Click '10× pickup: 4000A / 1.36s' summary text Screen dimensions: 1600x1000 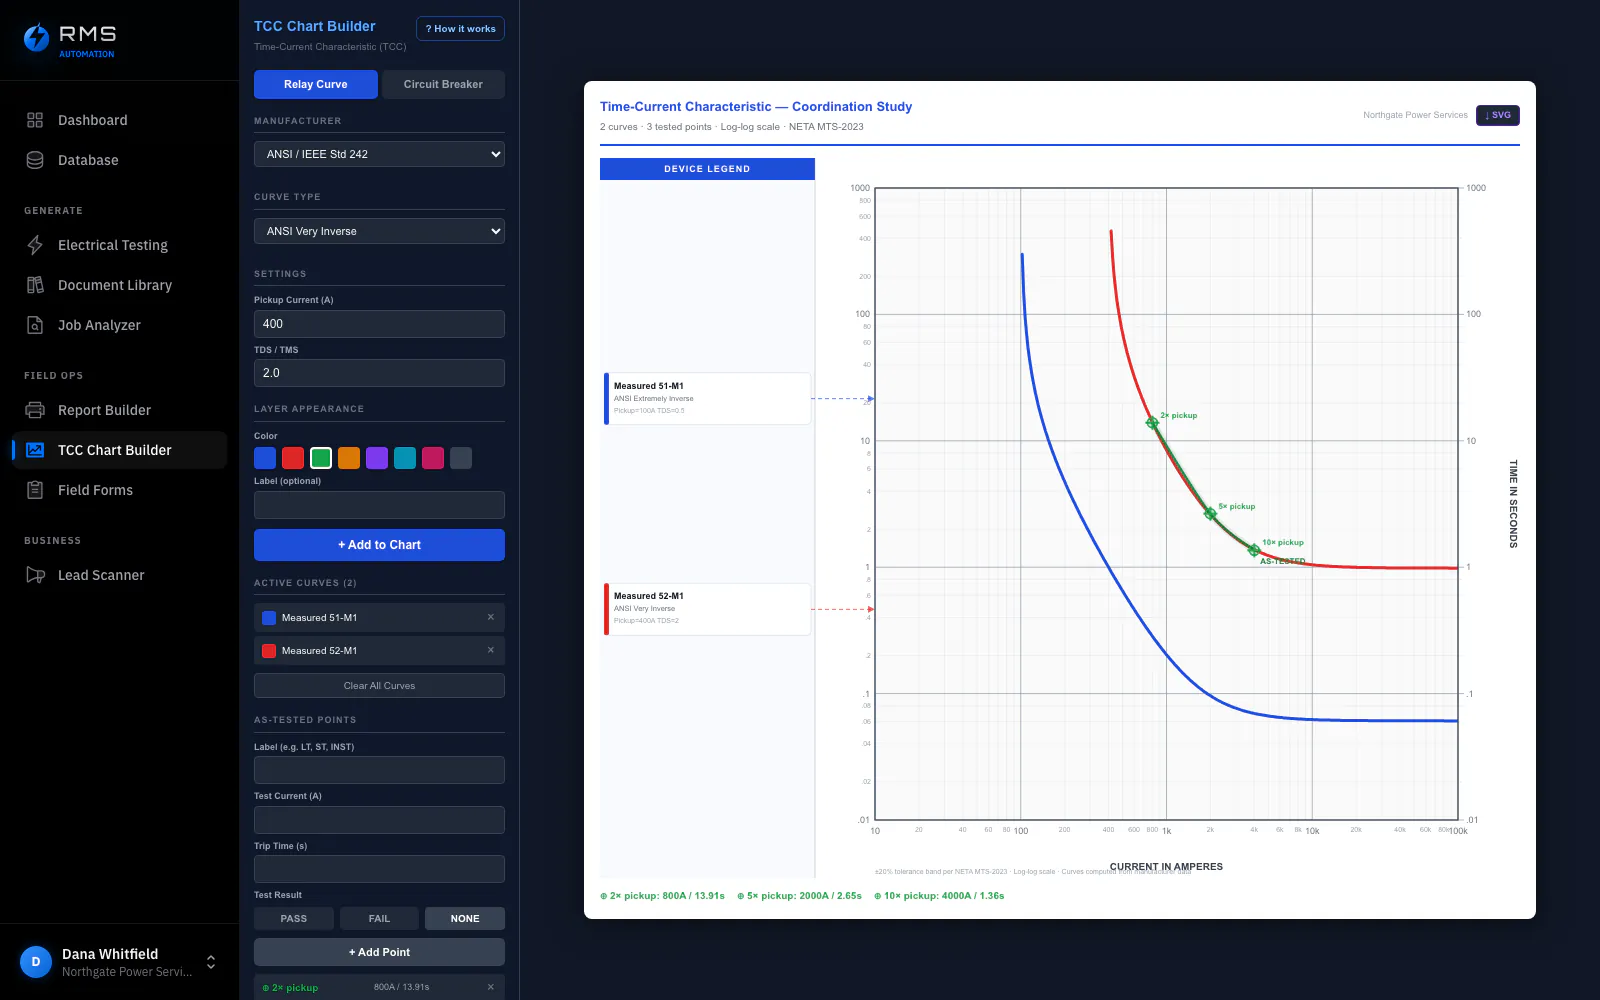click(x=939, y=896)
